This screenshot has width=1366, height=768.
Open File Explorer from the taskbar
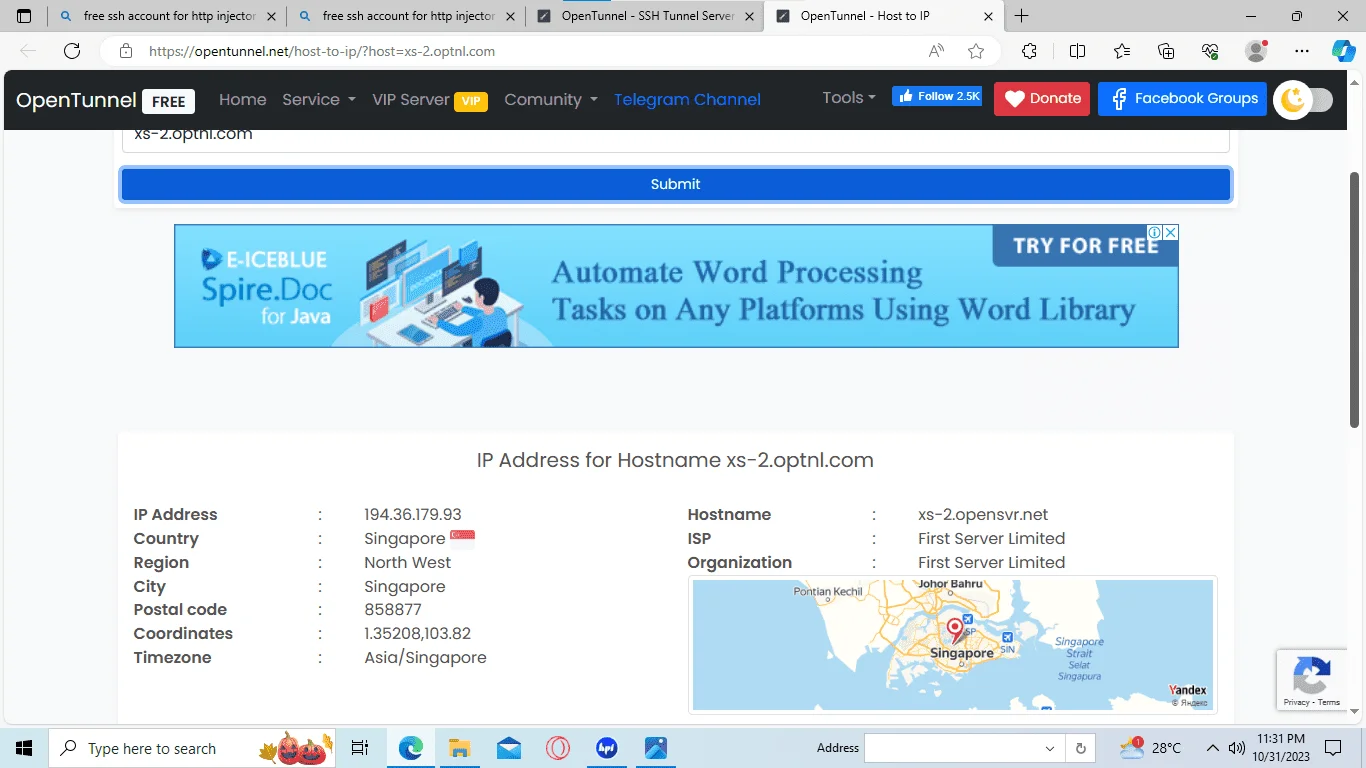(x=460, y=748)
